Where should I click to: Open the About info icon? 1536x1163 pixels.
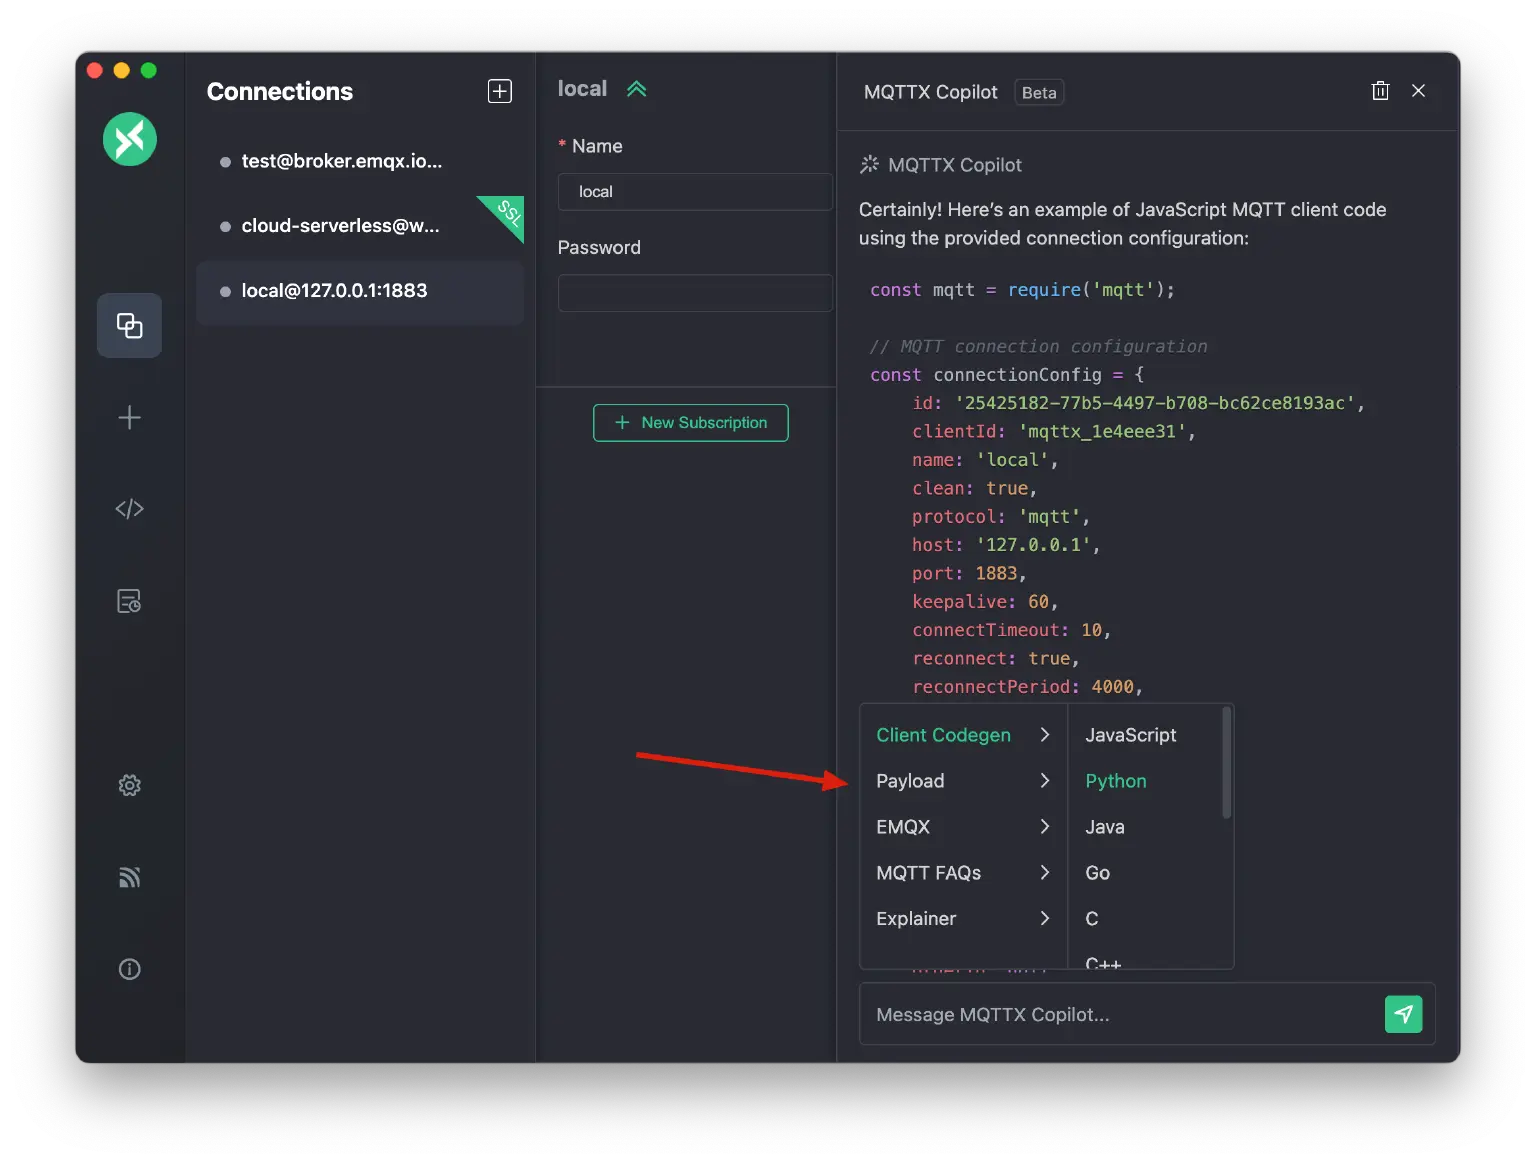click(x=129, y=968)
